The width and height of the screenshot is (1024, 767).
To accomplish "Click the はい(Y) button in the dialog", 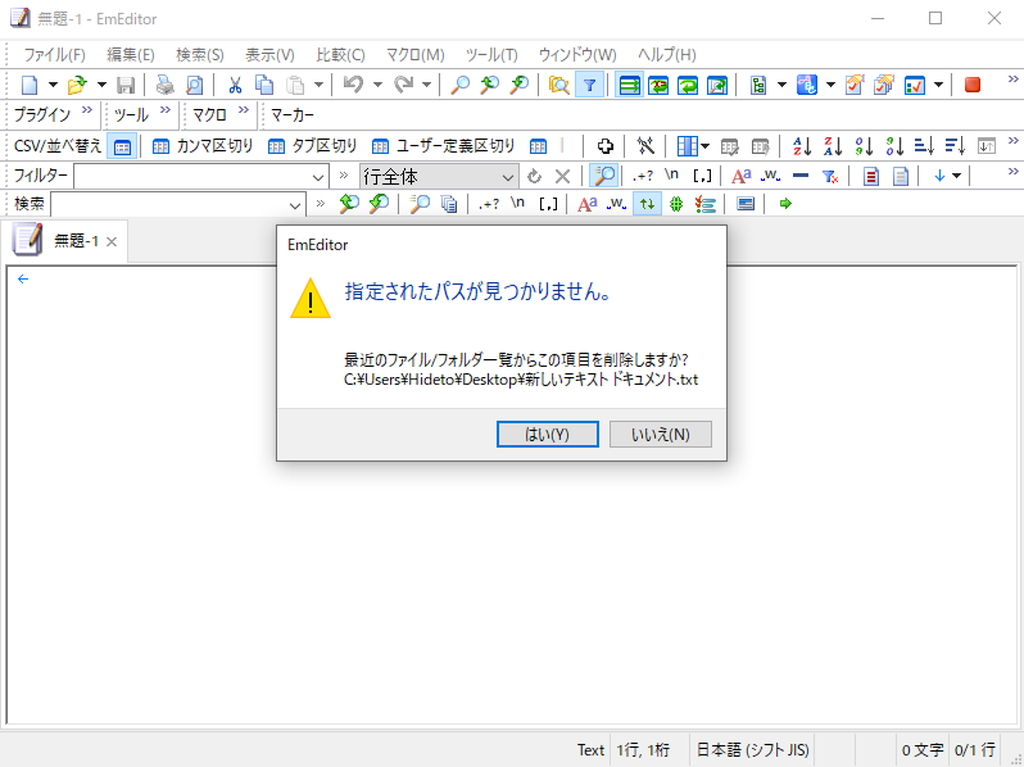I will pos(547,434).
